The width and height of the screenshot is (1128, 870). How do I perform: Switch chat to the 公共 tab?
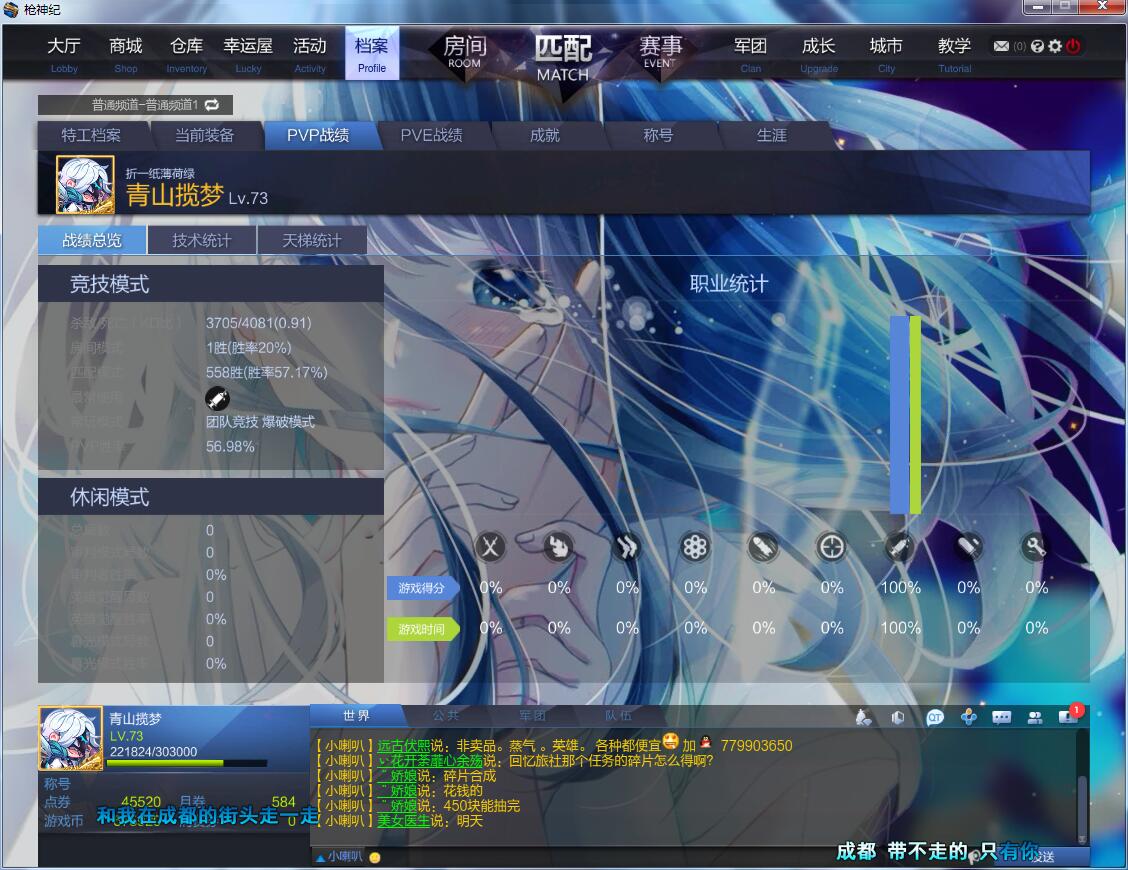click(446, 716)
